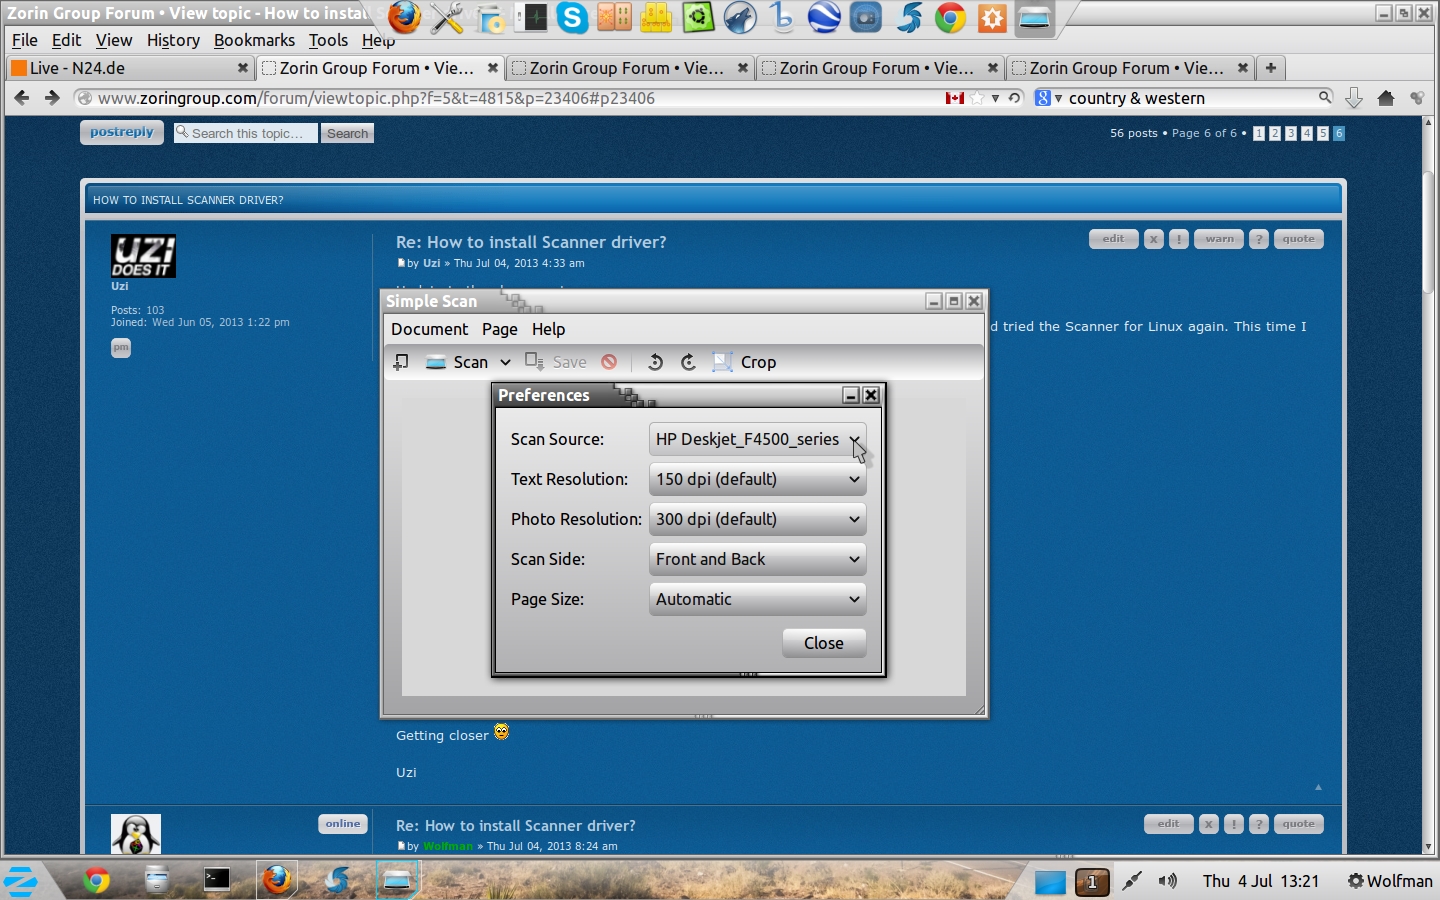The width and height of the screenshot is (1440, 900).
Task: Launch Chrome from the bottom taskbar
Action: pos(97,880)
